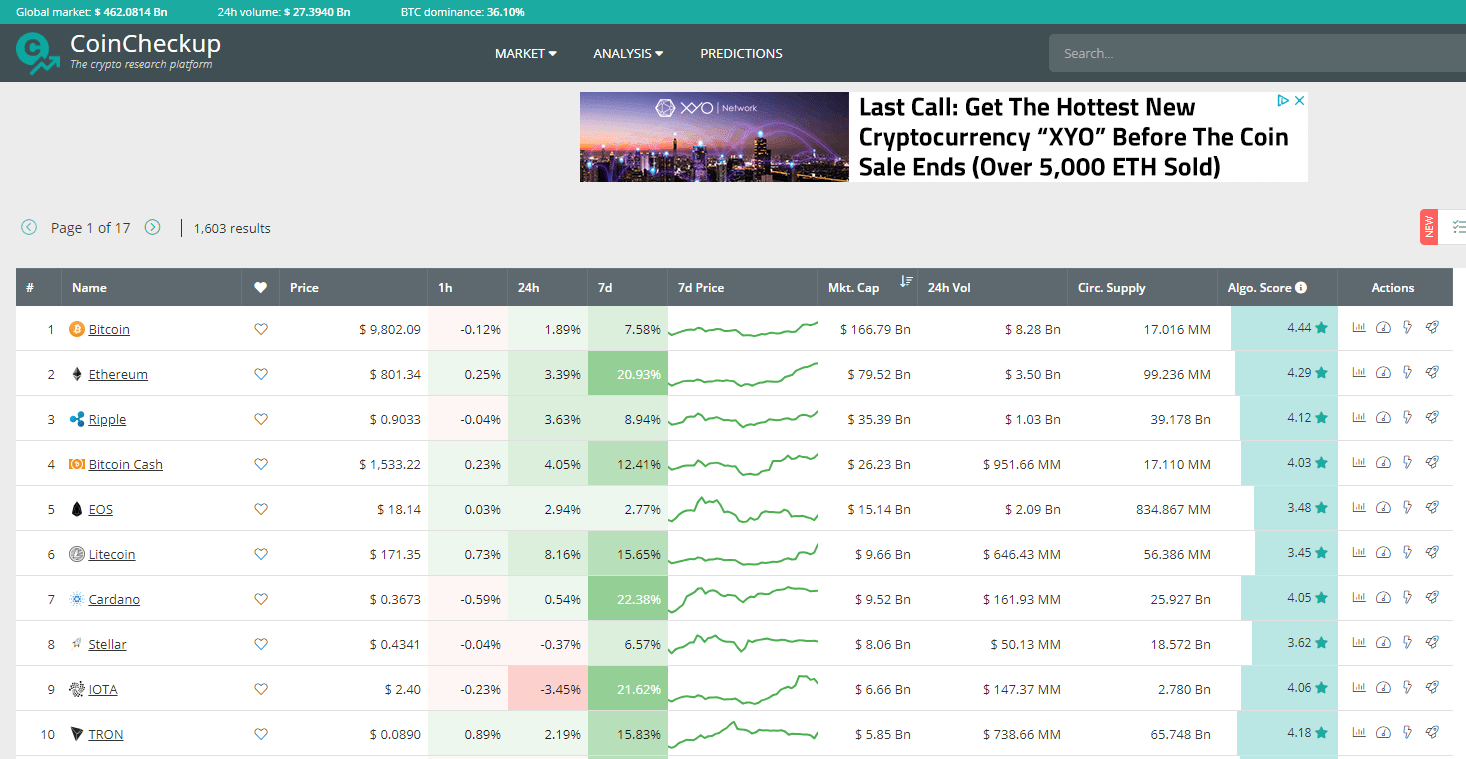Click the Bitcoin coin logo

77,329
